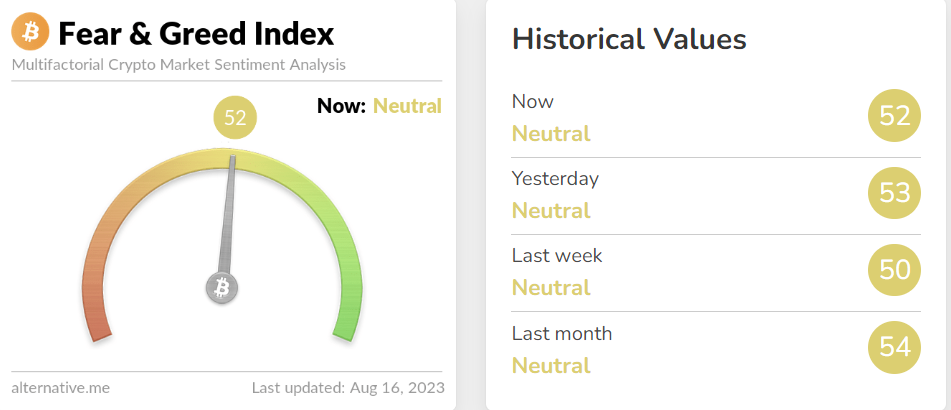Click the Last month label
Viewport: 951px width, 410px height.
coord(562,333)
